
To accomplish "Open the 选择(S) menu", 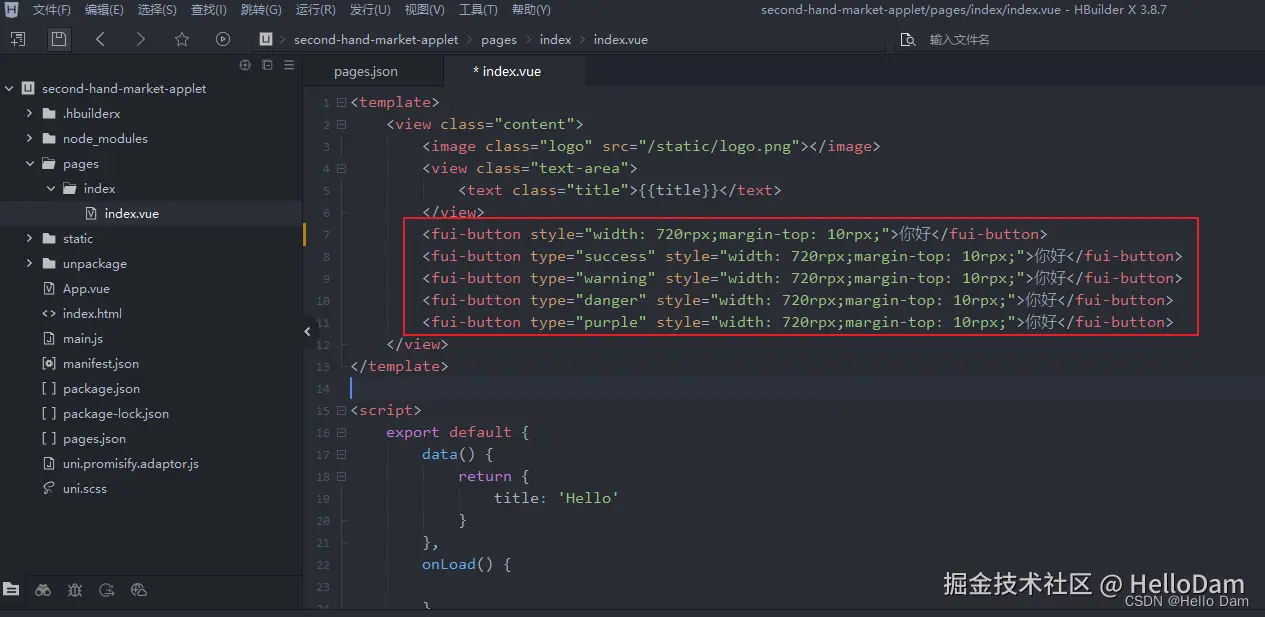I will 157,10.
